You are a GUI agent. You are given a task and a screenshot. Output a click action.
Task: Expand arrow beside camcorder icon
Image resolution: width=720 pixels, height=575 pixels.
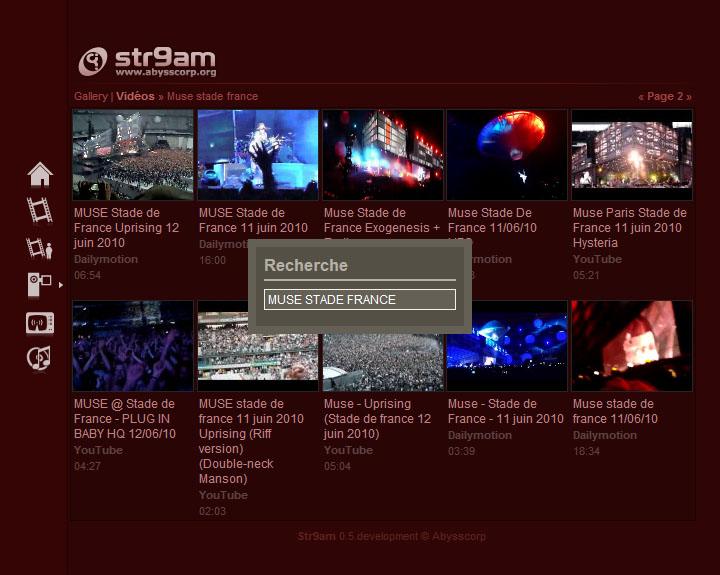point(61,285)
